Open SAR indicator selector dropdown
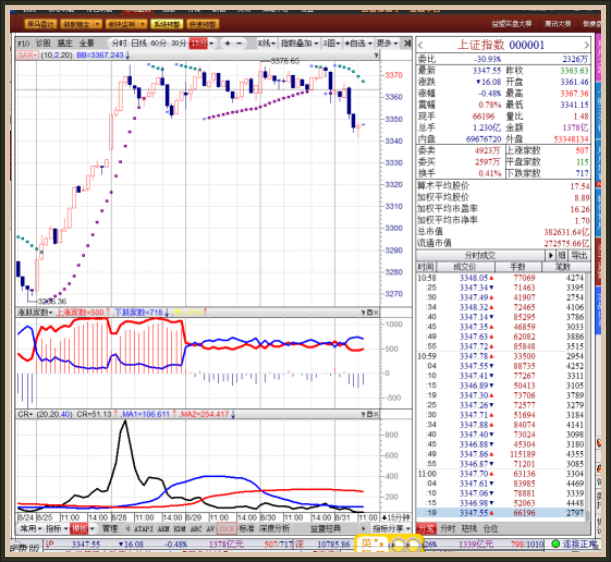Viewport: 611px width, 562px height. 27,55
